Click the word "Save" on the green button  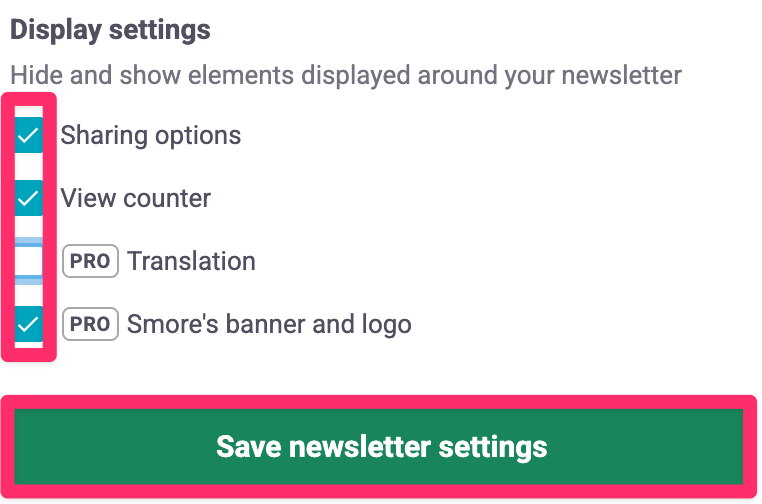pyautogui.click(x=246, y=446)
